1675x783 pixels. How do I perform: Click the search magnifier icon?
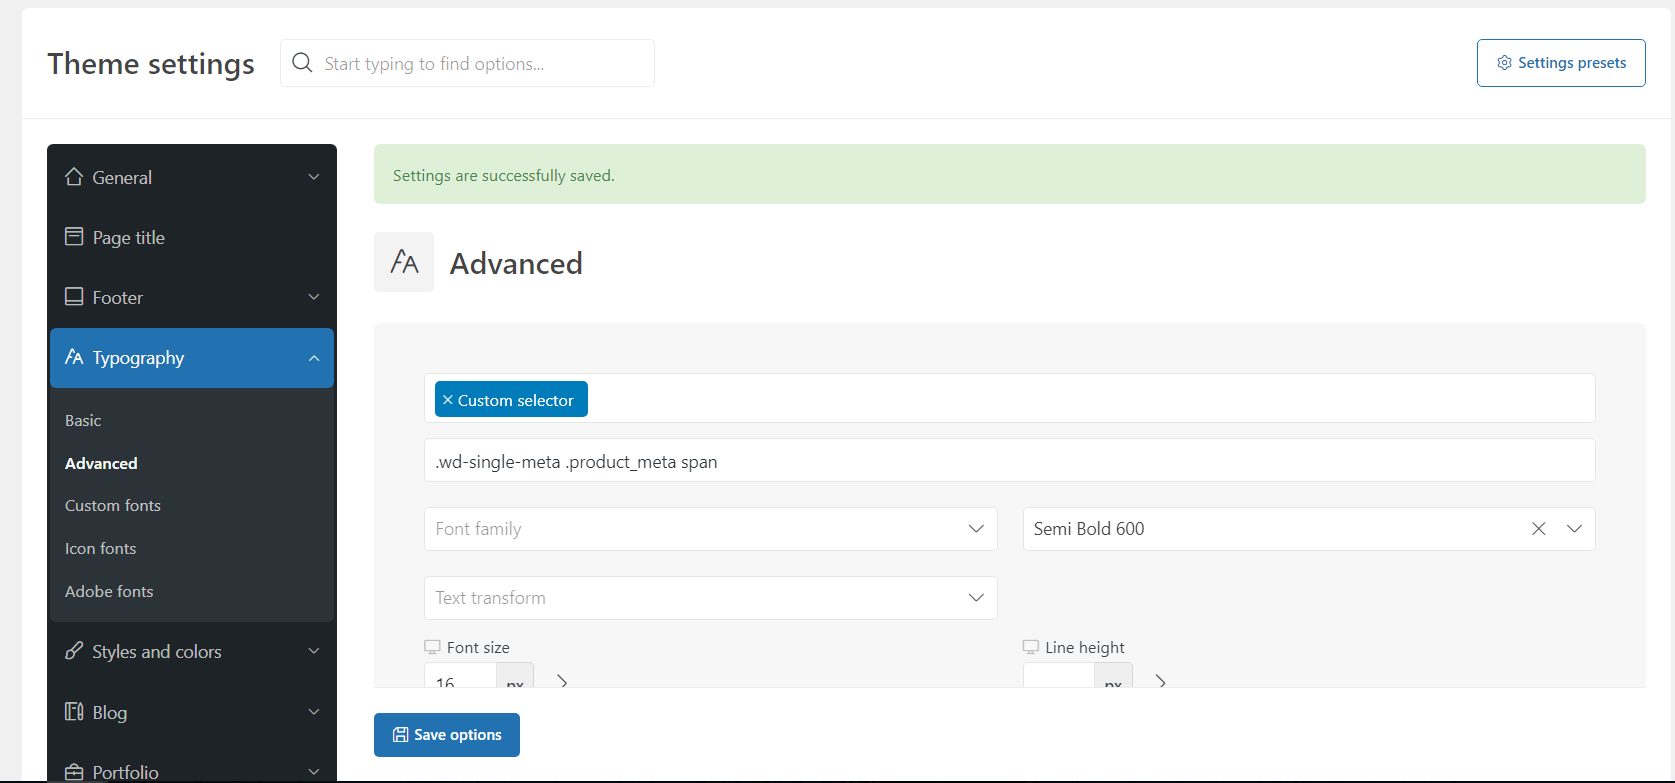[302, 63]
